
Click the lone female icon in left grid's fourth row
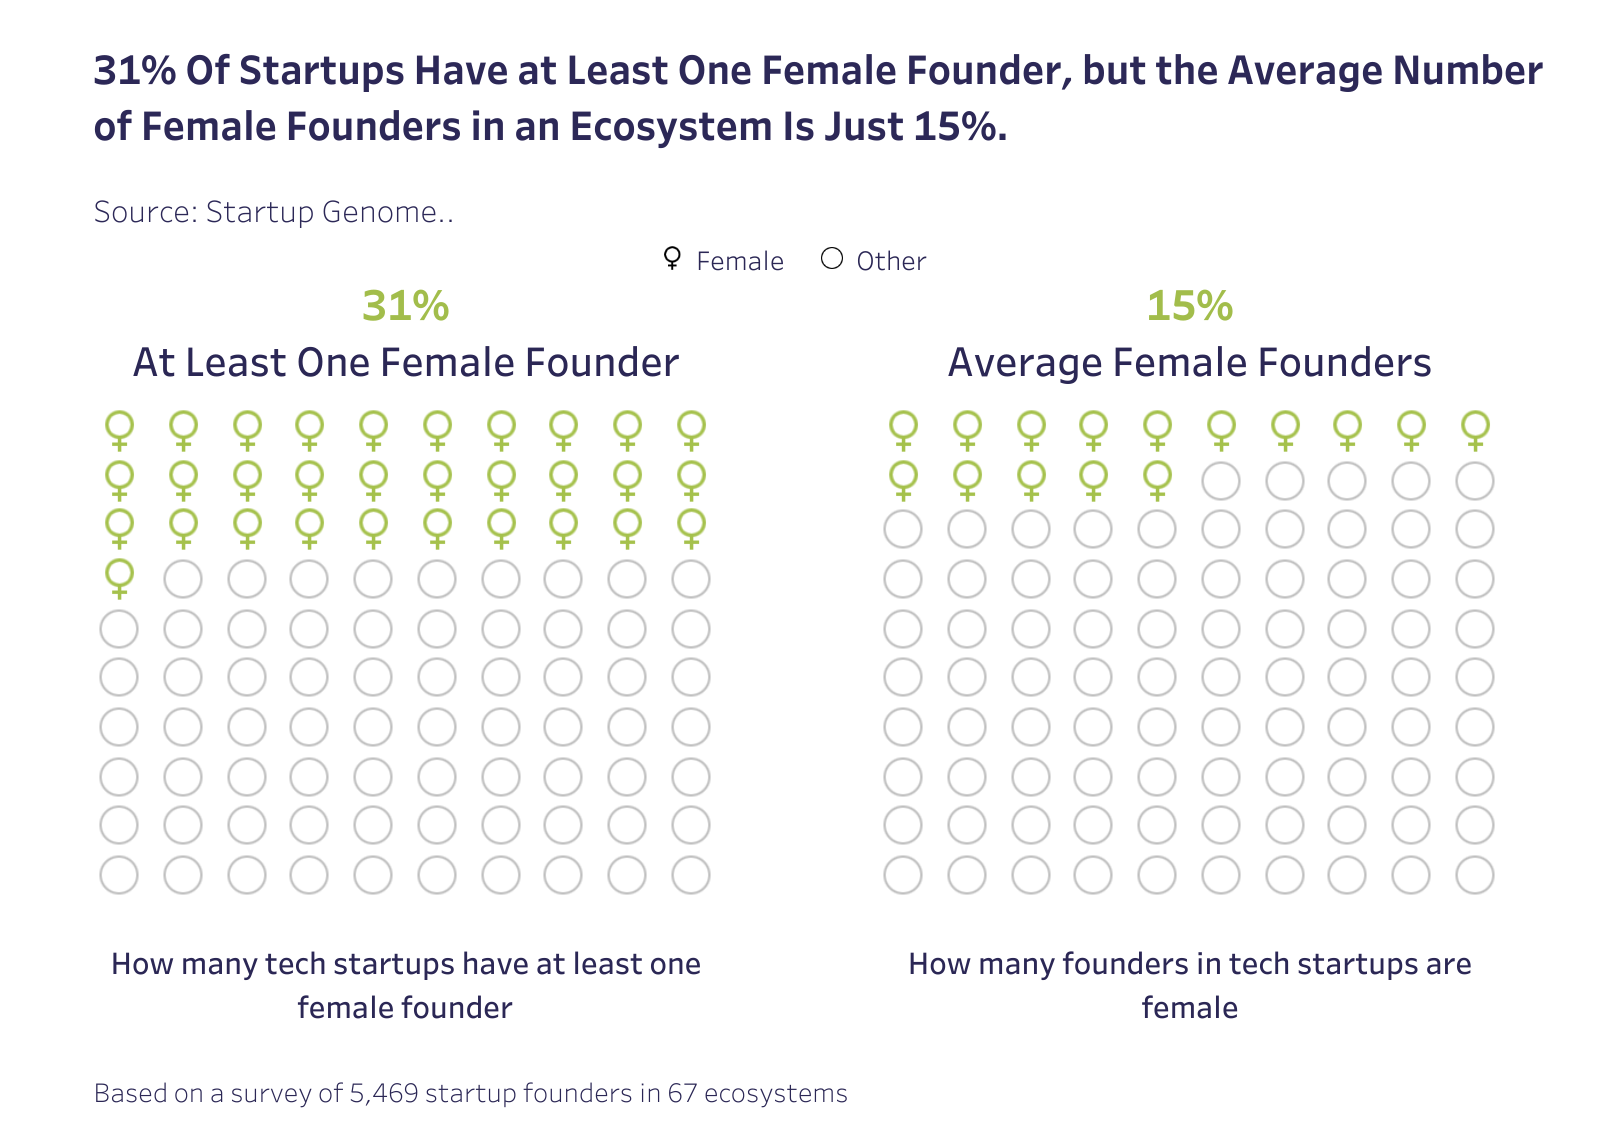(119, 578)
